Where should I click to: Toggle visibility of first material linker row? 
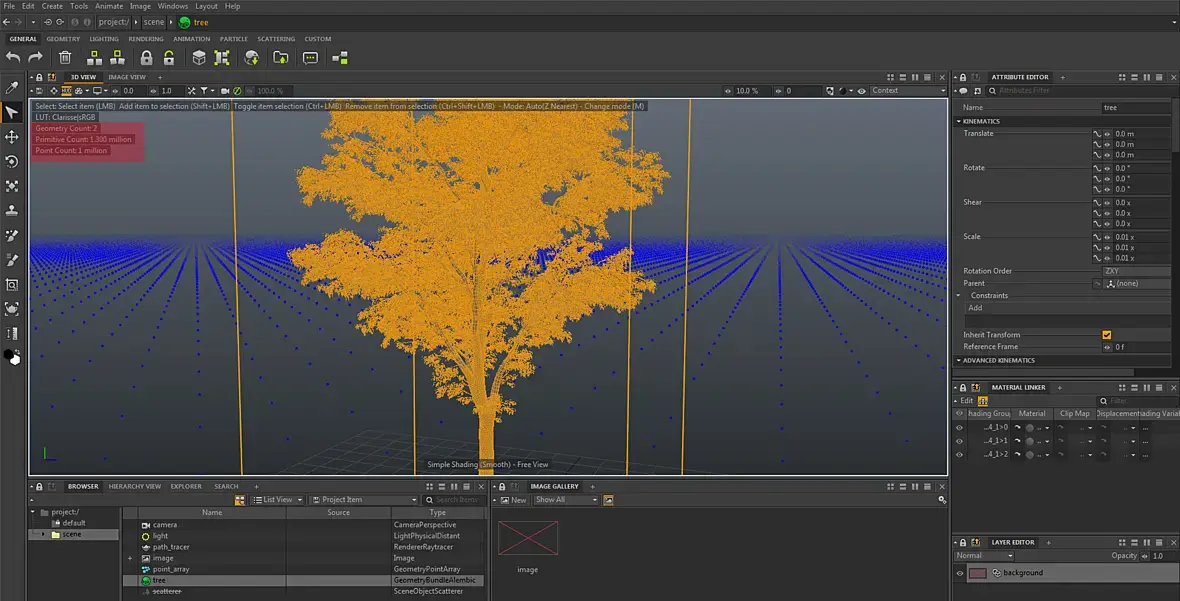[x=960, y=428]
